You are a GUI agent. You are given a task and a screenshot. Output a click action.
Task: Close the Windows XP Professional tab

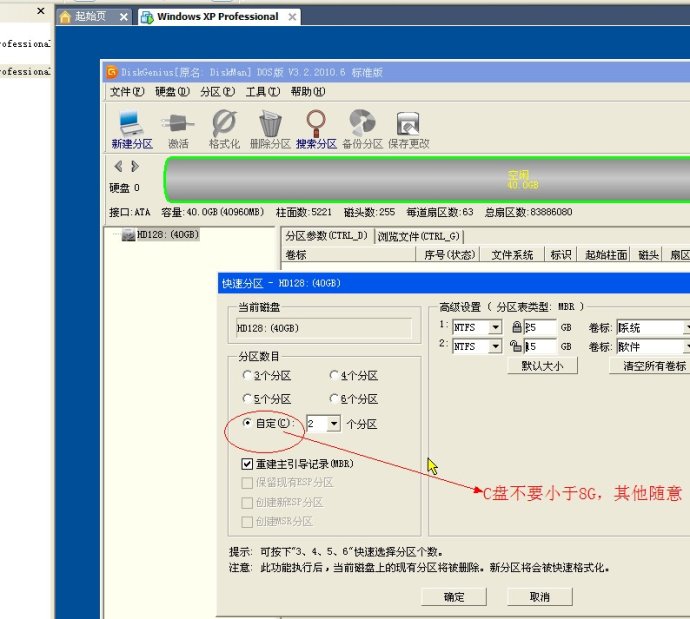pyautogui.click(x=292, y=17)
